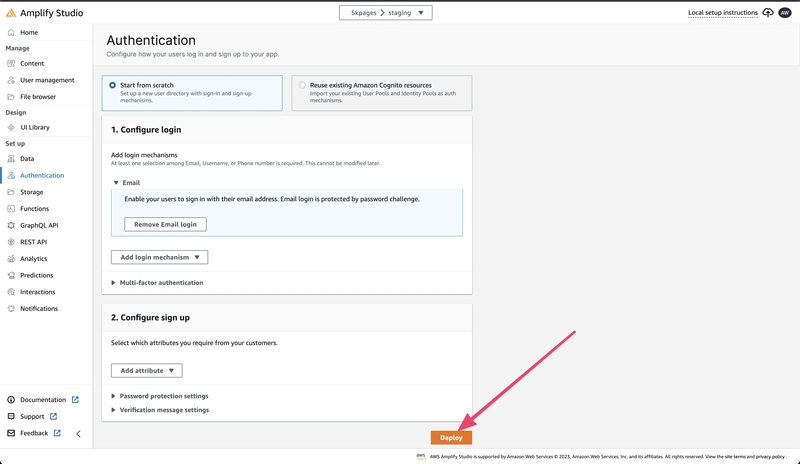Open the GraphQL API page

pyautogui.click(x=39, y=225)
